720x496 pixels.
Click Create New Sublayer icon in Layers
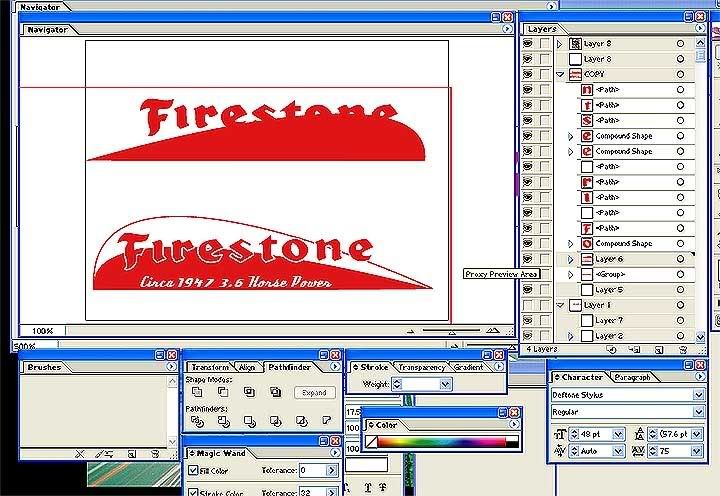click(635, 349)
